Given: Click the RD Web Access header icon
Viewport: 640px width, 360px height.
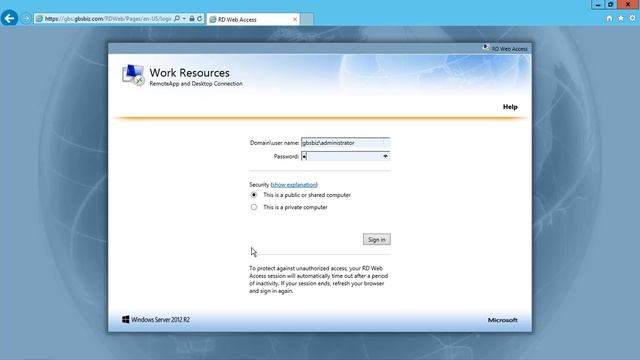Looking at the screenshot, I should point(486,48).
